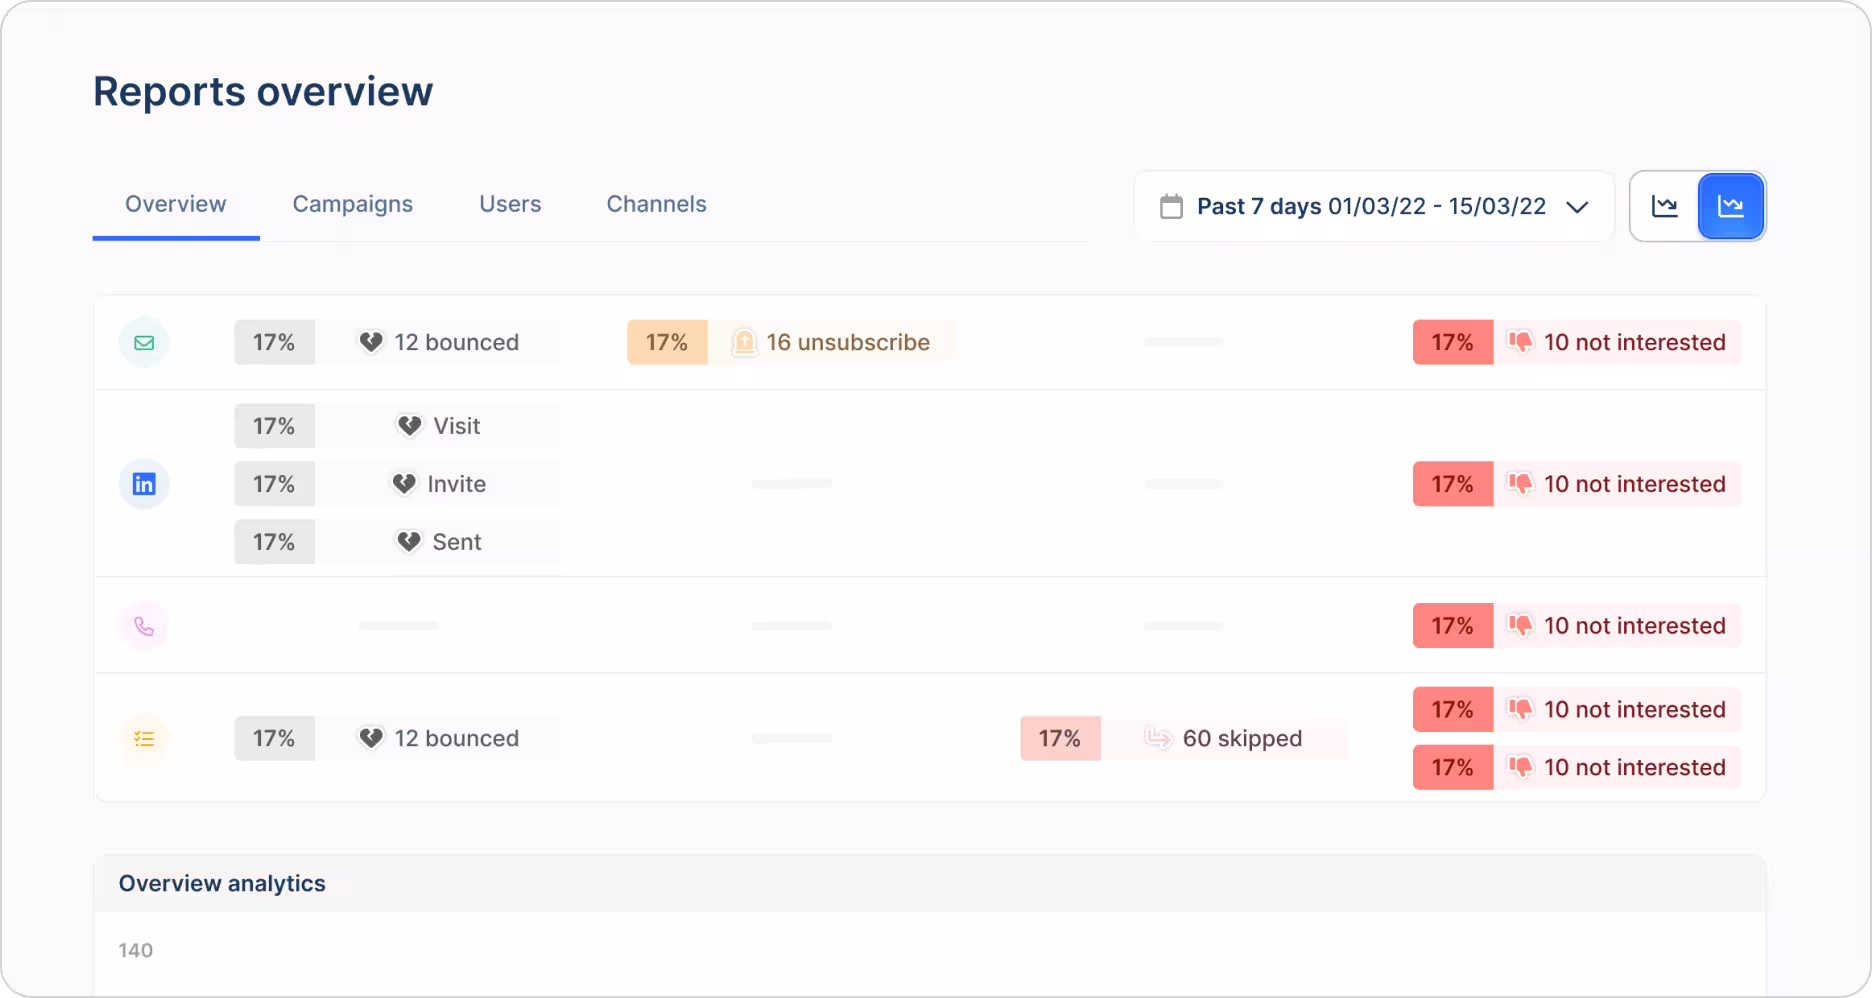Open the Users tab
This screenshot has width=1872, height=998.
pyautogui.click(x=510, y=204)
